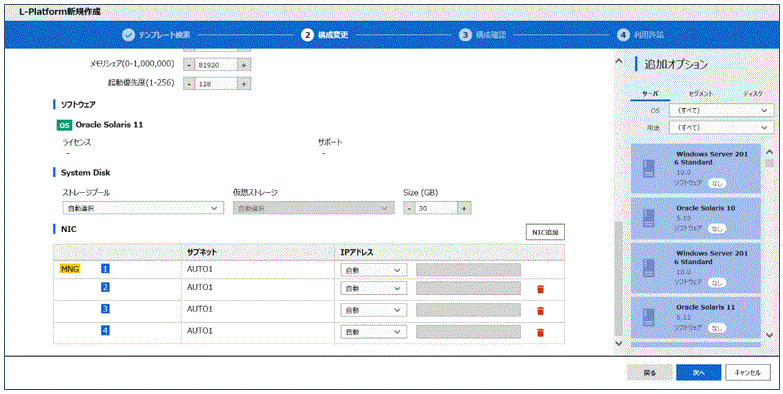Select the Oracle Solaris 11 server option icon
783x394 pixels.
pos(649,318)
